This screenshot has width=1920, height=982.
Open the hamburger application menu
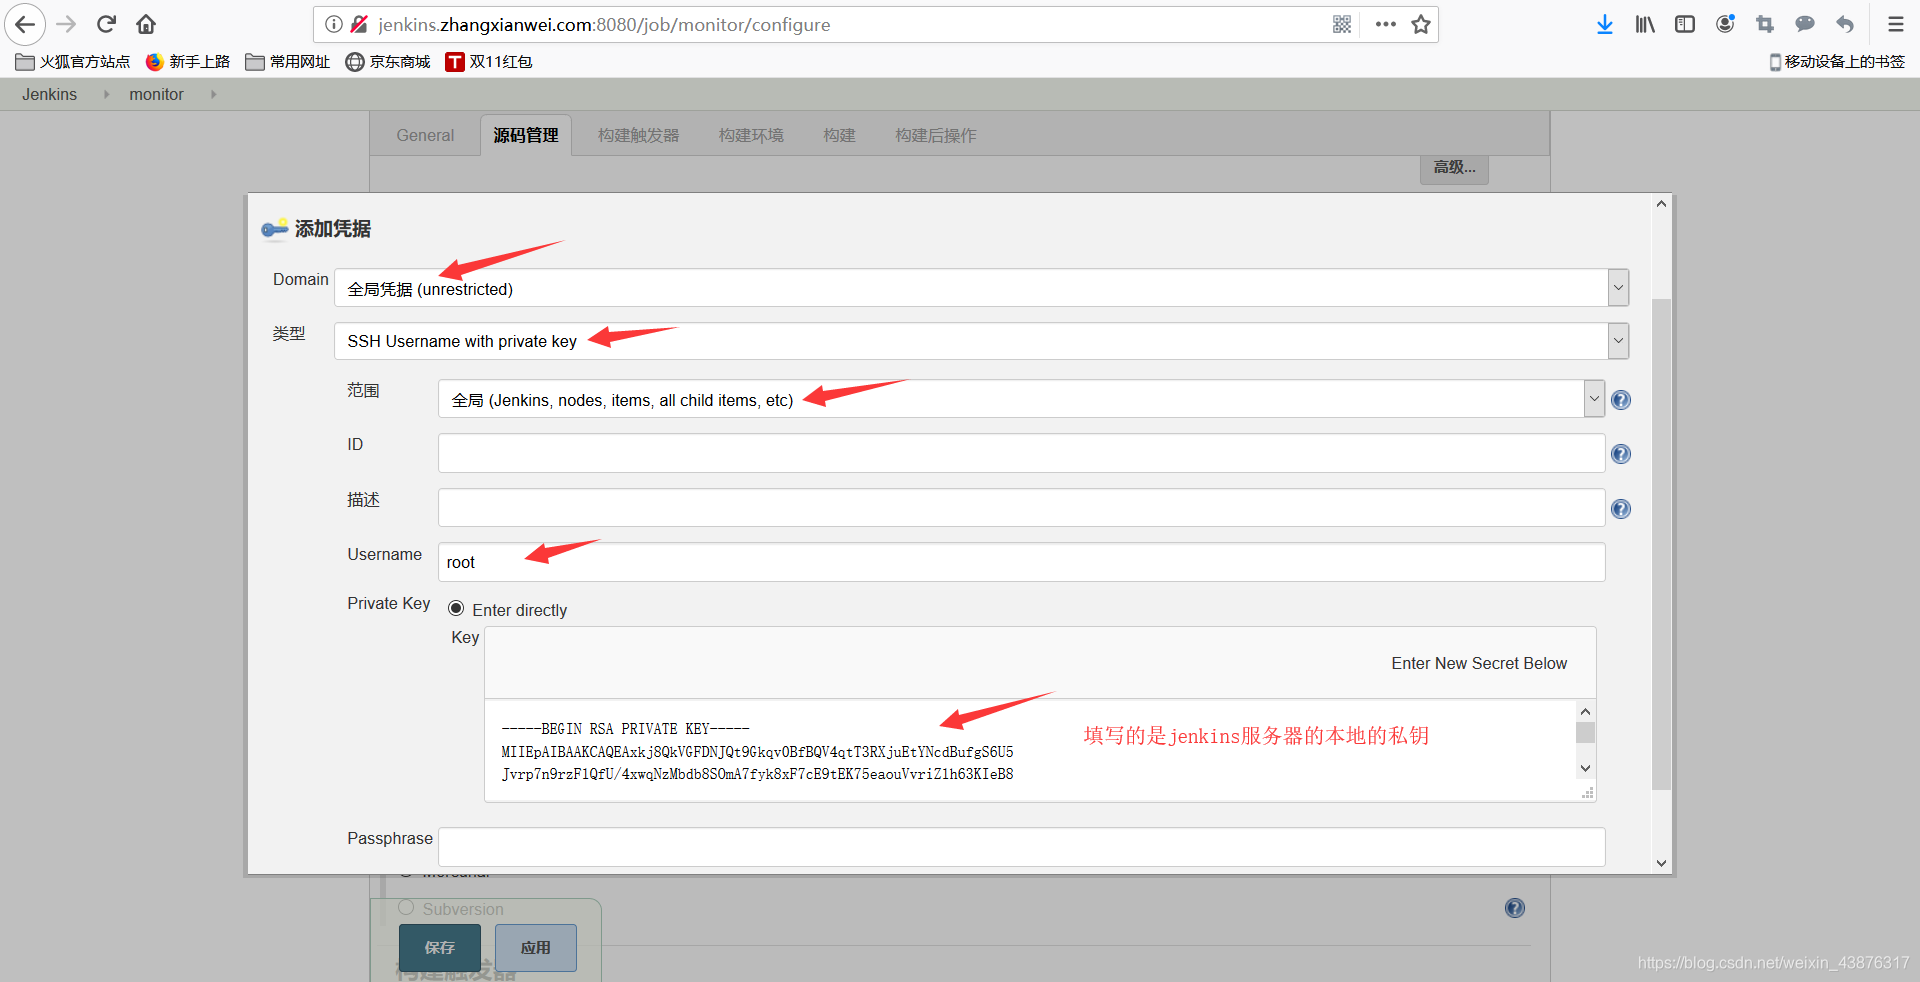(1895, 24)
